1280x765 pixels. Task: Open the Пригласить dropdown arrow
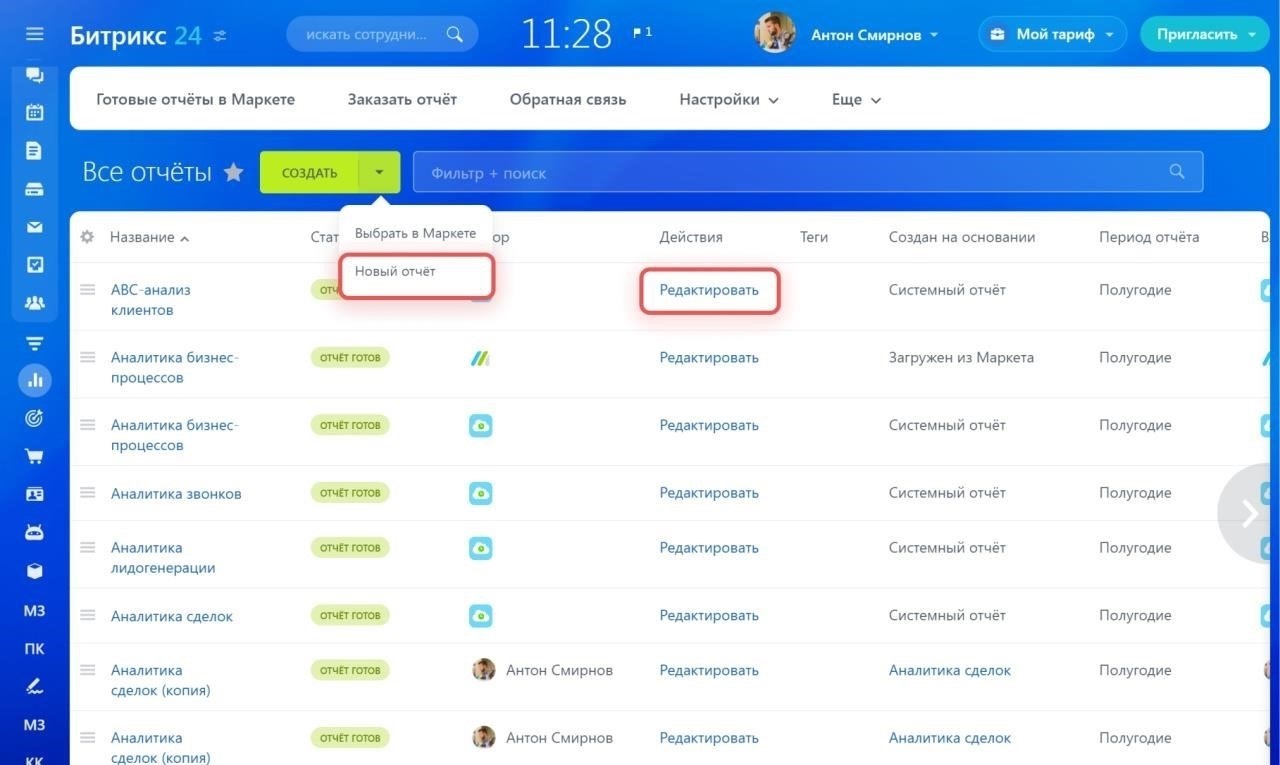point(1252,34)
